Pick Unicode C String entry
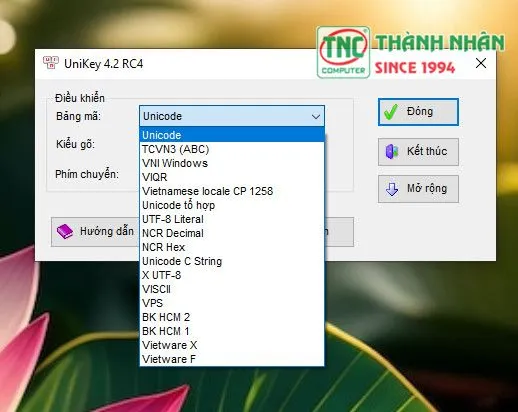 click(232, 261)
